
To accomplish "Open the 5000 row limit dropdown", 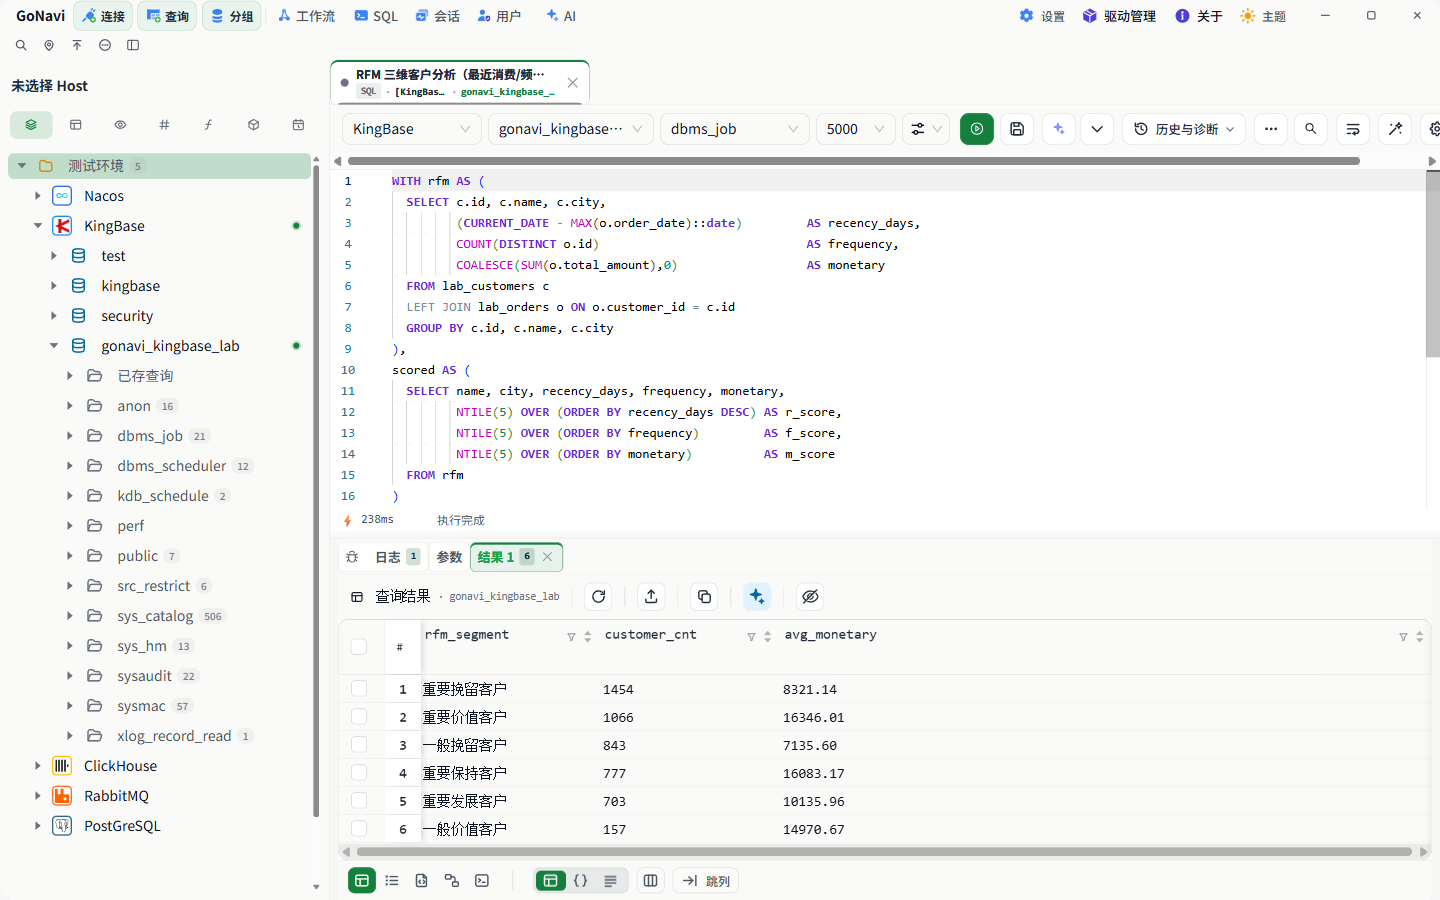I will tap(856, 129).
